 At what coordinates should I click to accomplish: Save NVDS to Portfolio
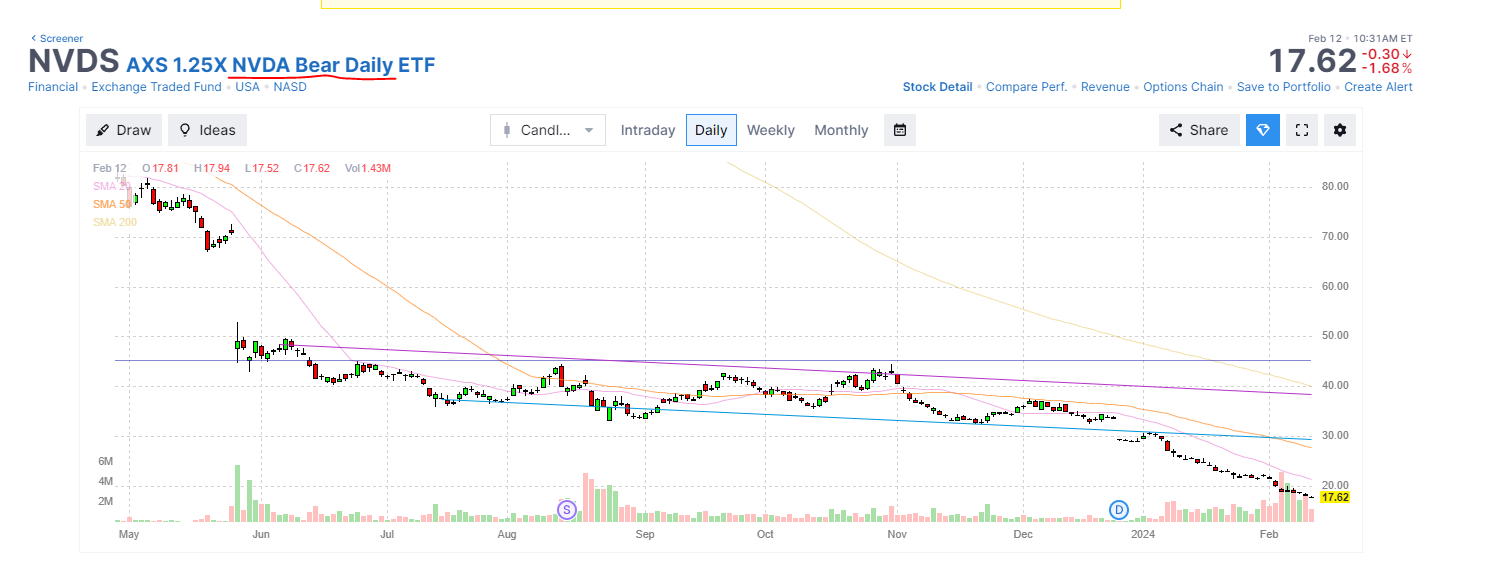tap(1284, 87)
